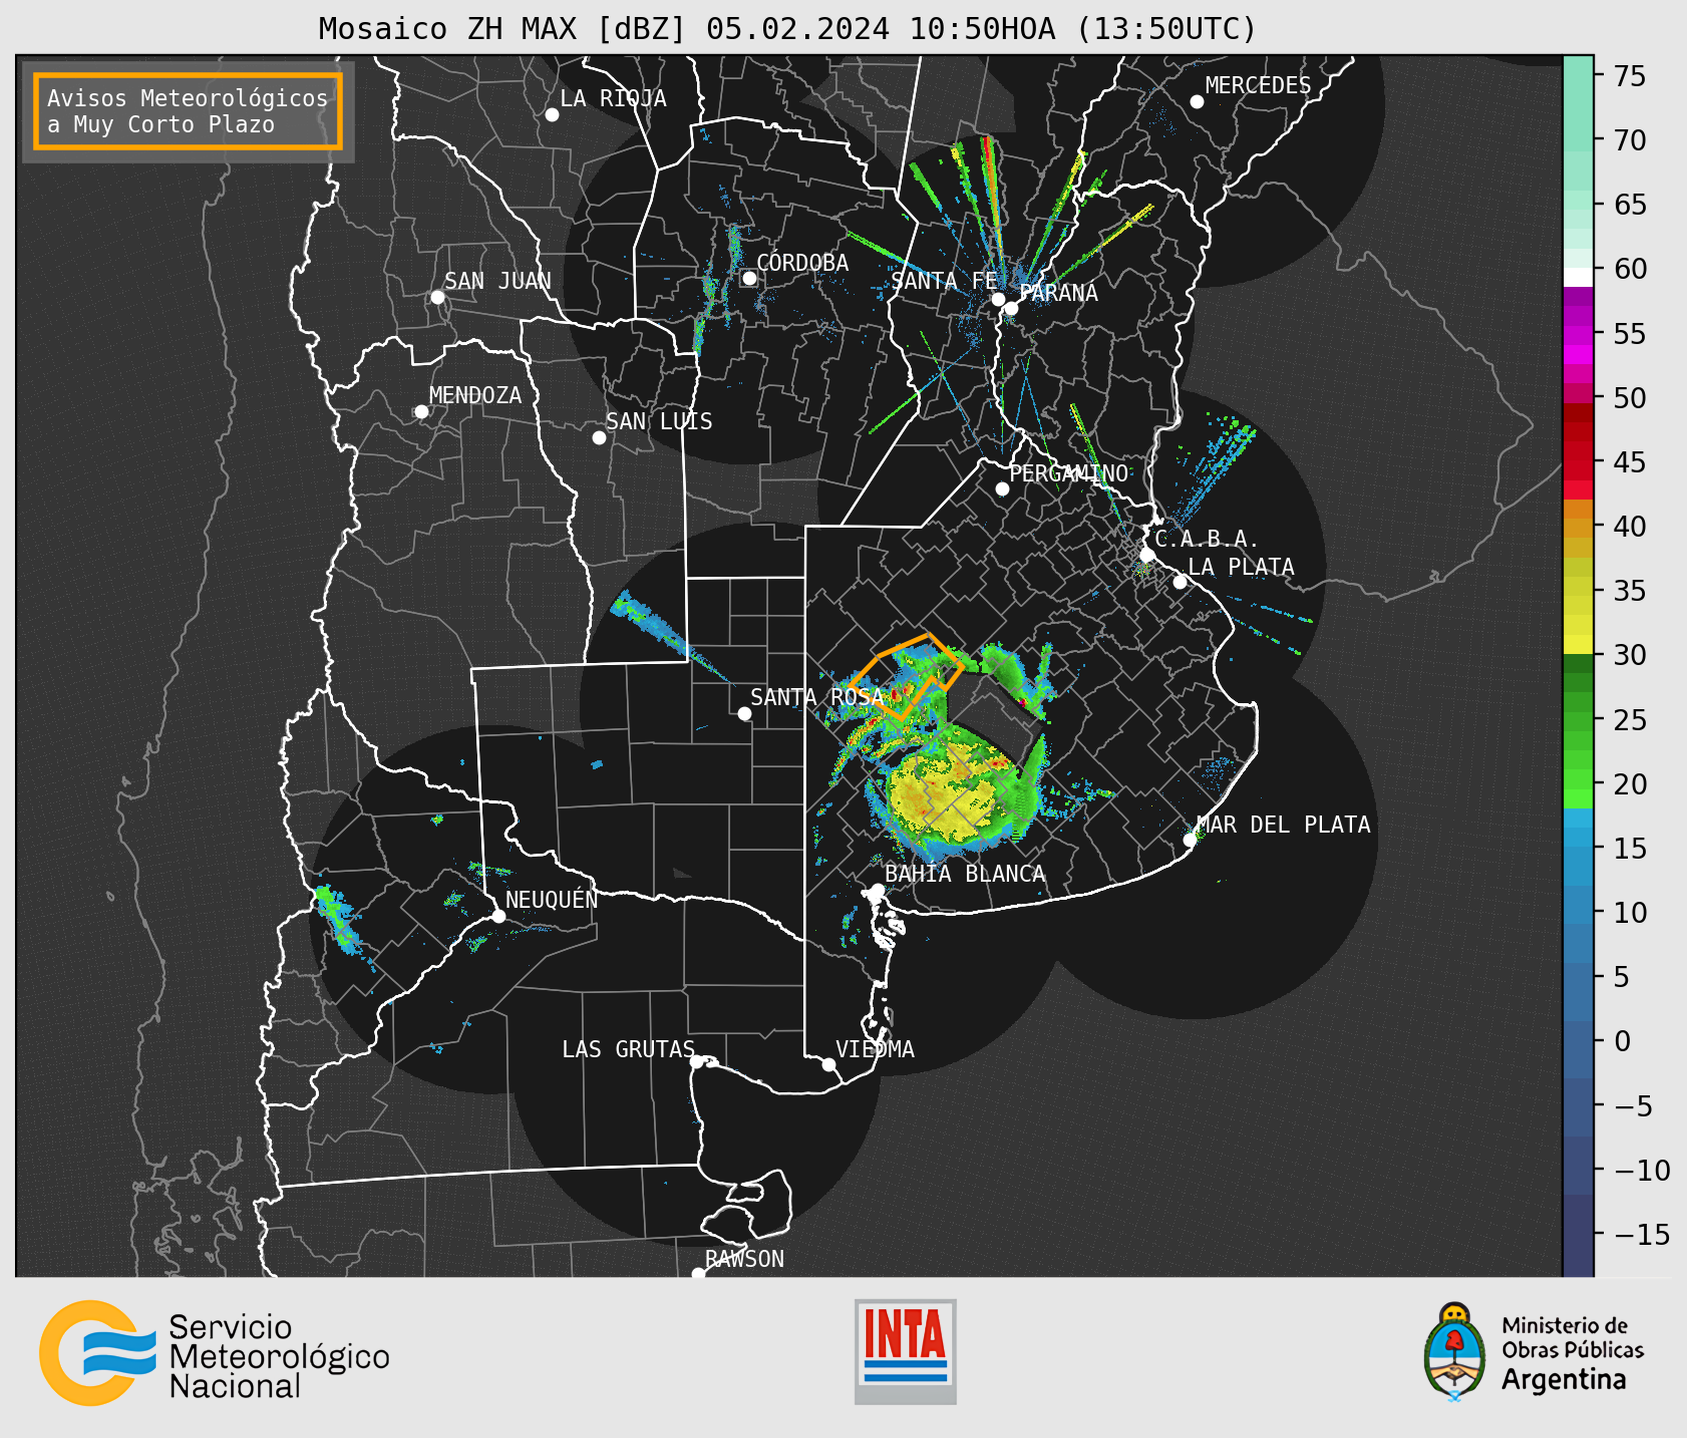Click the orange warning polygon near Santa Rosa
Viewport: 1687px width, 1438px height.
pyautogui.click(x=906, y=676)
